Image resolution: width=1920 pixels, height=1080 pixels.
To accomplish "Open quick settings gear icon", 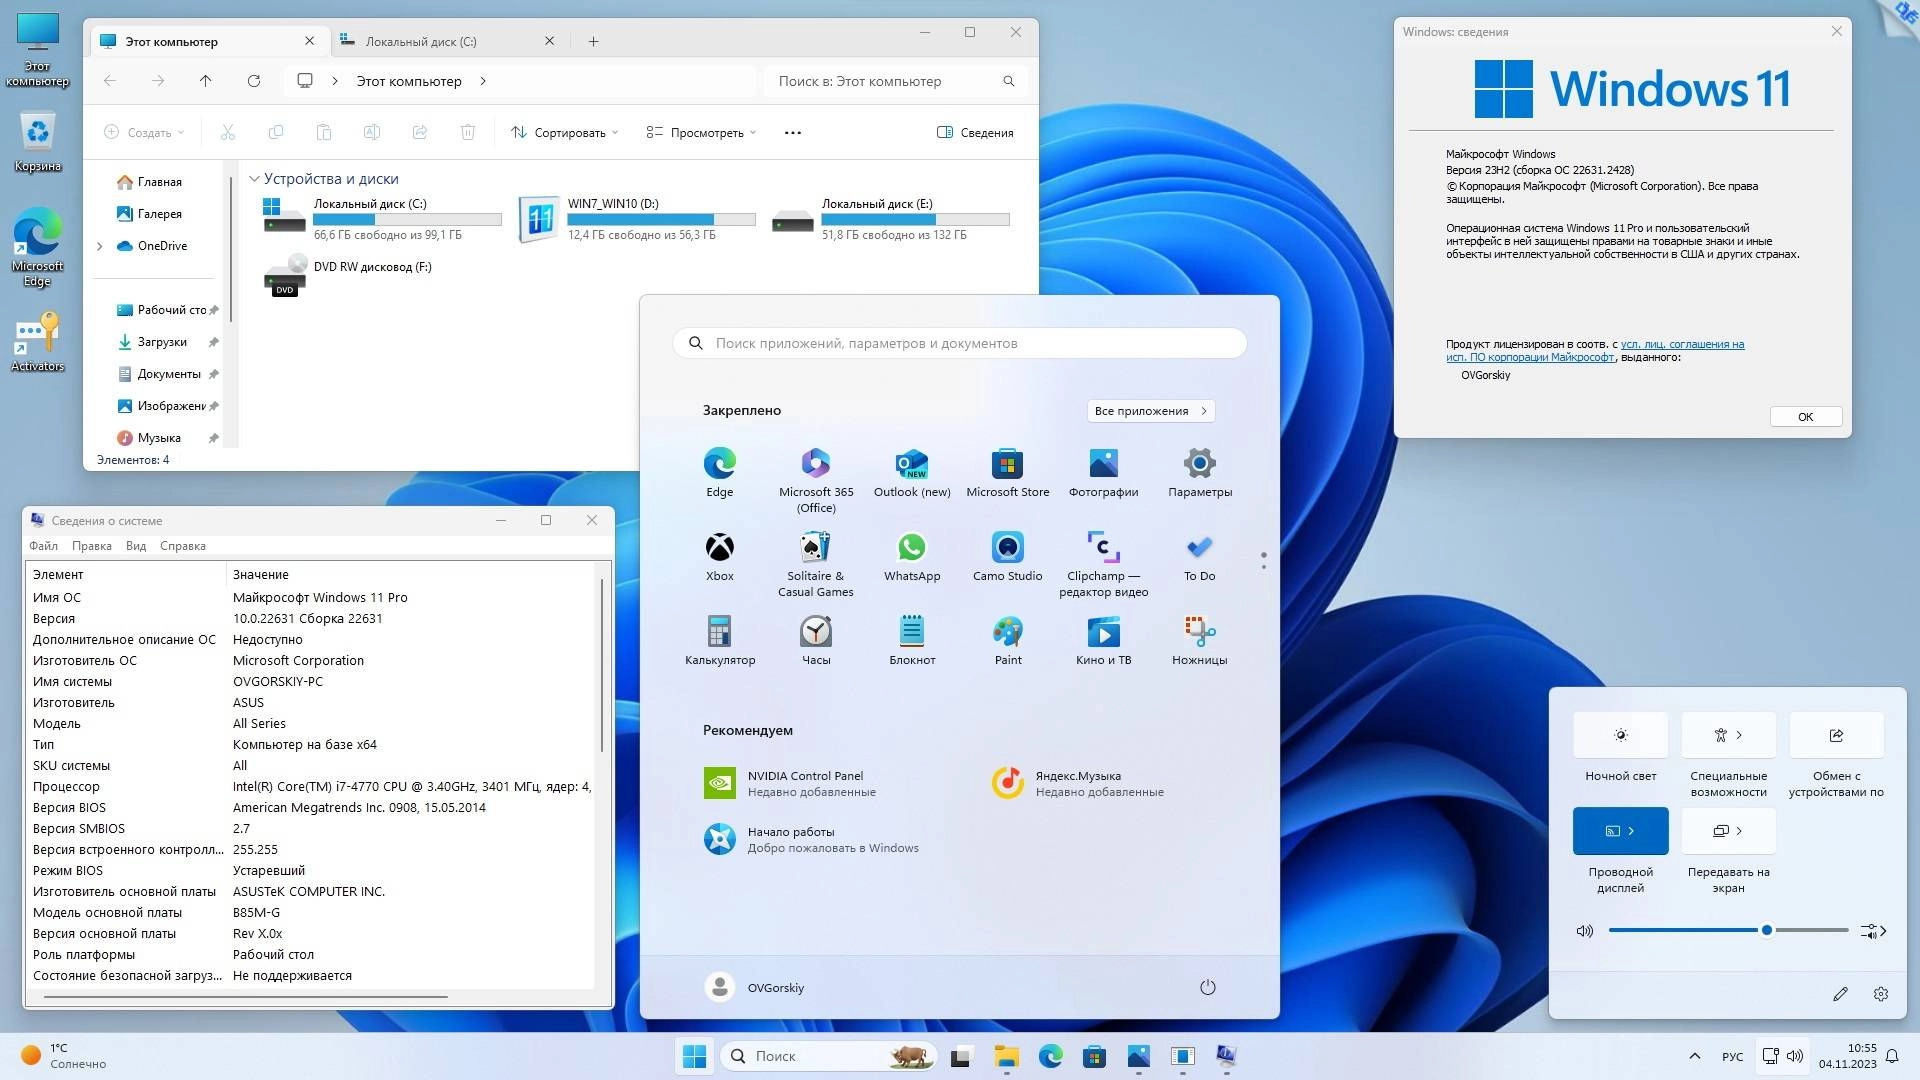I will click(x=1880, y=994).
